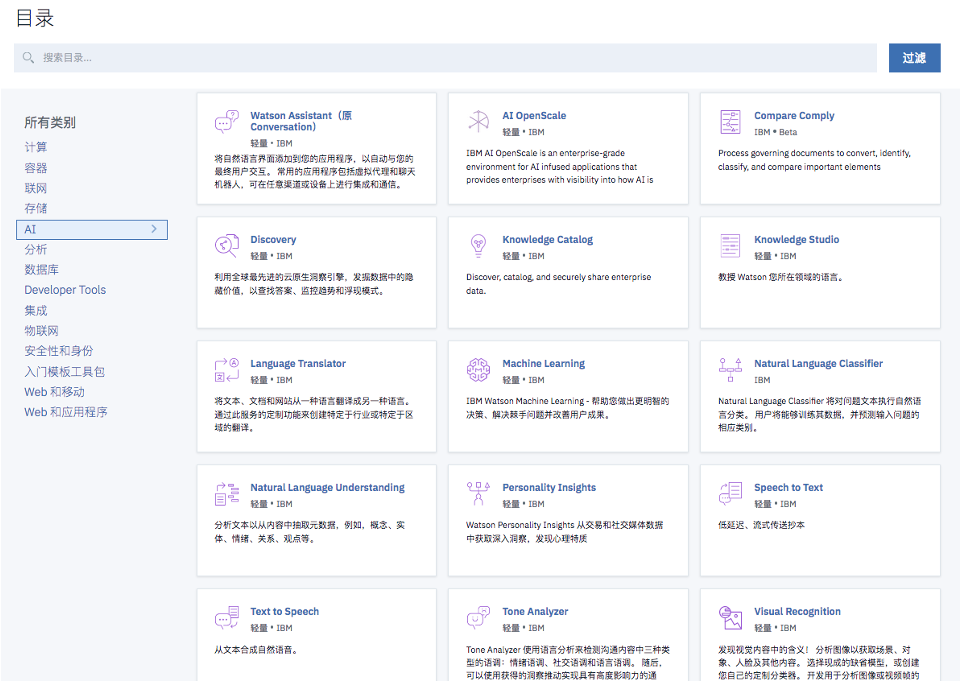Select the 物联网 category
960x682 pixels.
pyautogui.click(x=42, y=331)
